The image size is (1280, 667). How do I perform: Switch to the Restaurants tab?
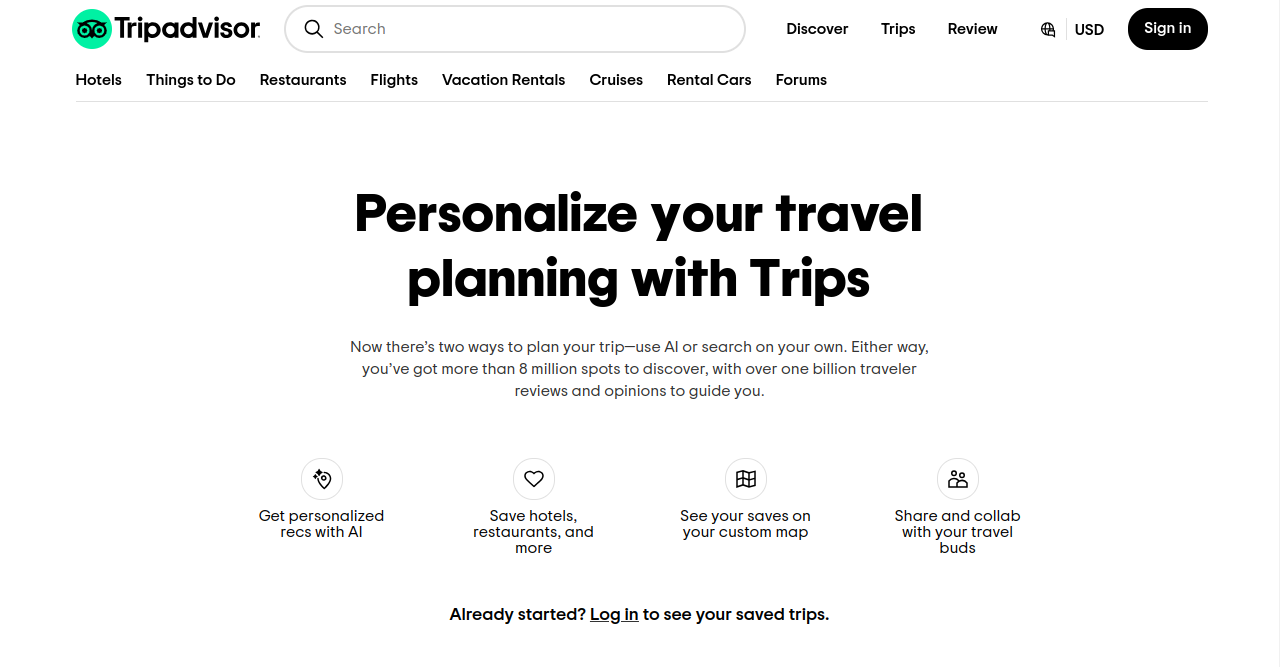[x=303, y=80]
